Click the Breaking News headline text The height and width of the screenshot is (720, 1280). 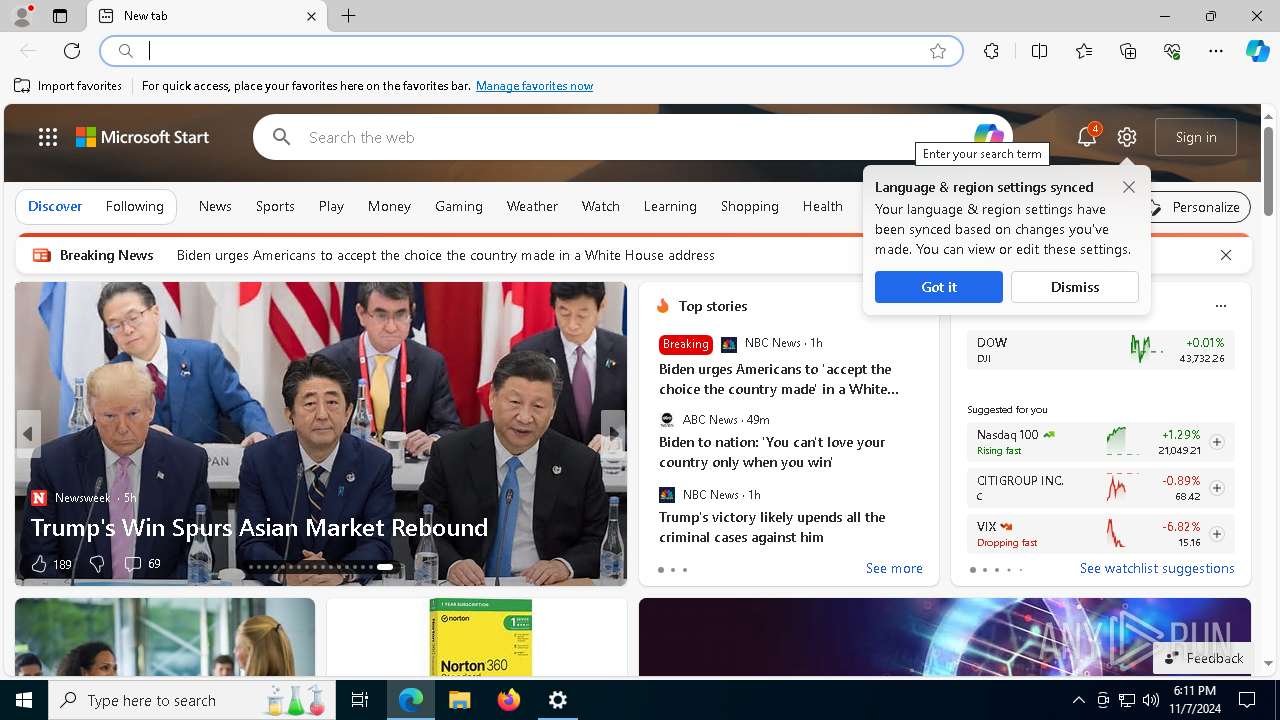point(446,255)
